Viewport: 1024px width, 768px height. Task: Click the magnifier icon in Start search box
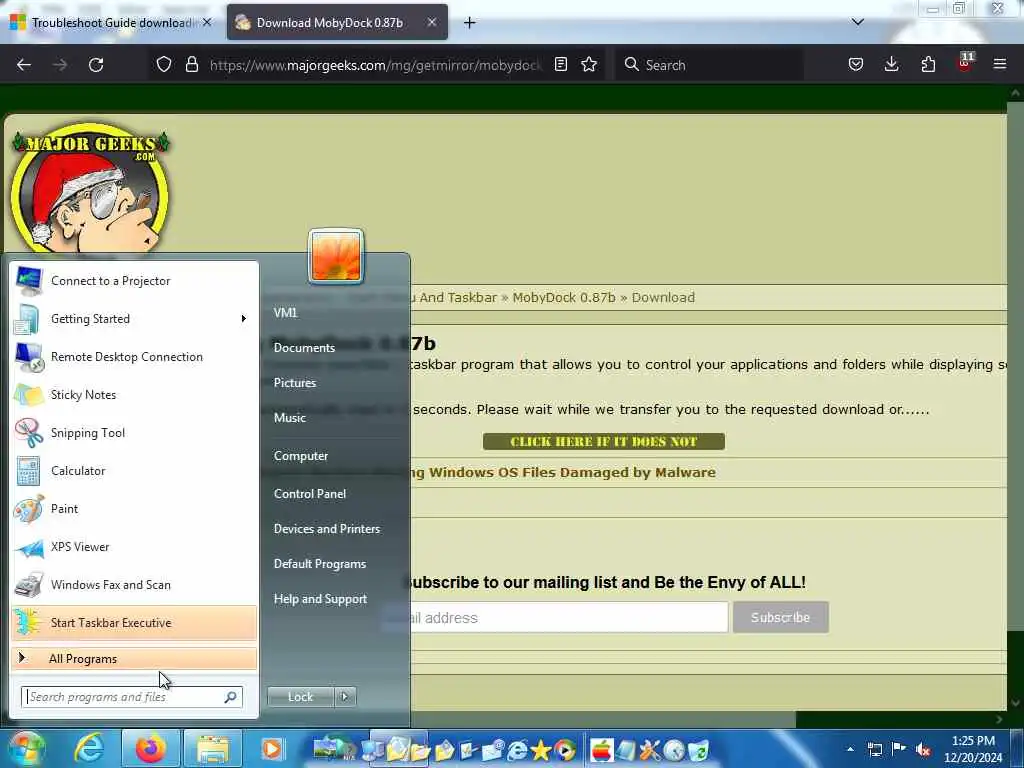(x=231, y=697)
